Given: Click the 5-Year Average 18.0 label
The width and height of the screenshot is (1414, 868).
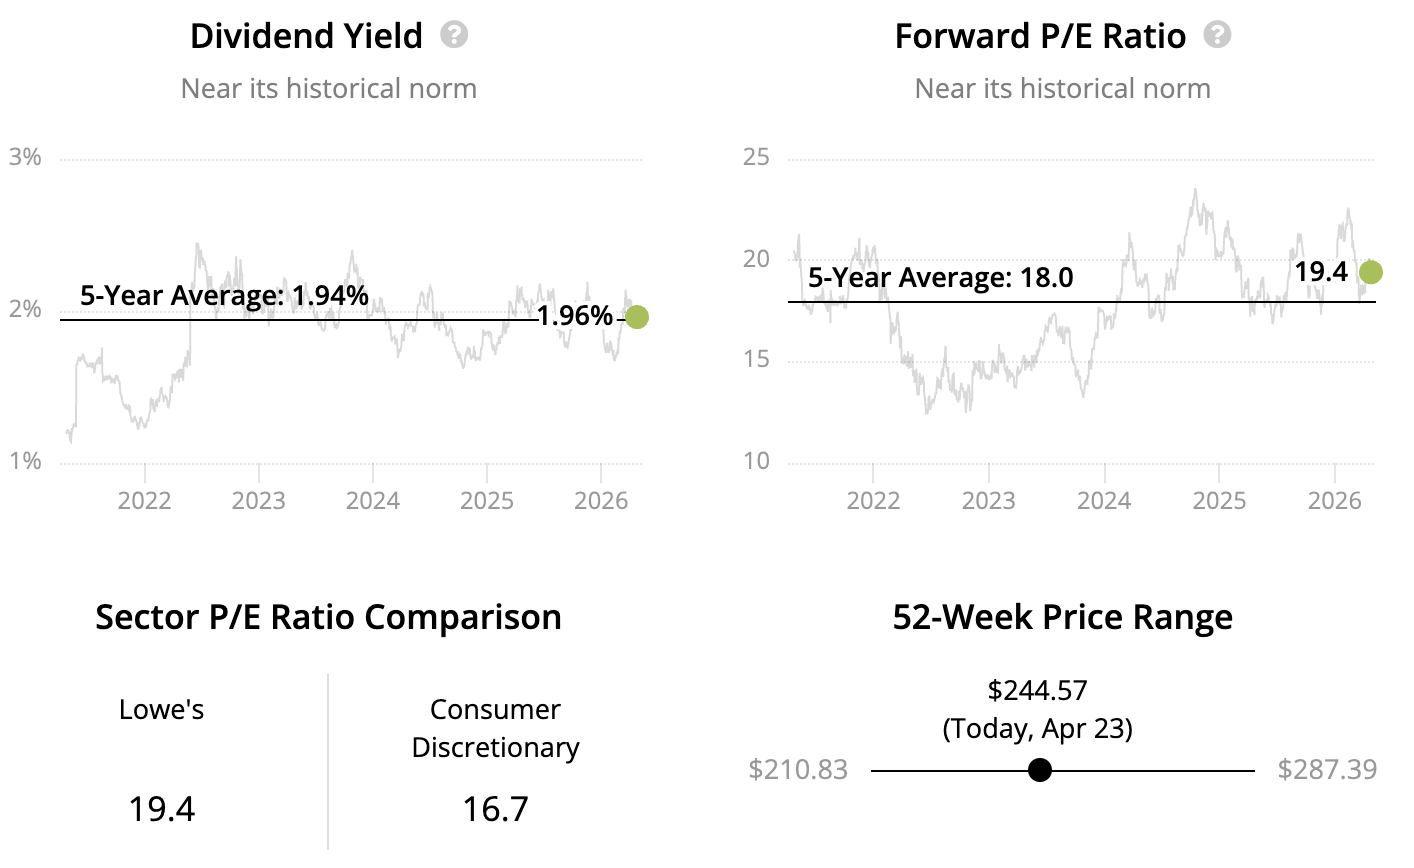Looking at the screenshot, I should tap(940, 278).
